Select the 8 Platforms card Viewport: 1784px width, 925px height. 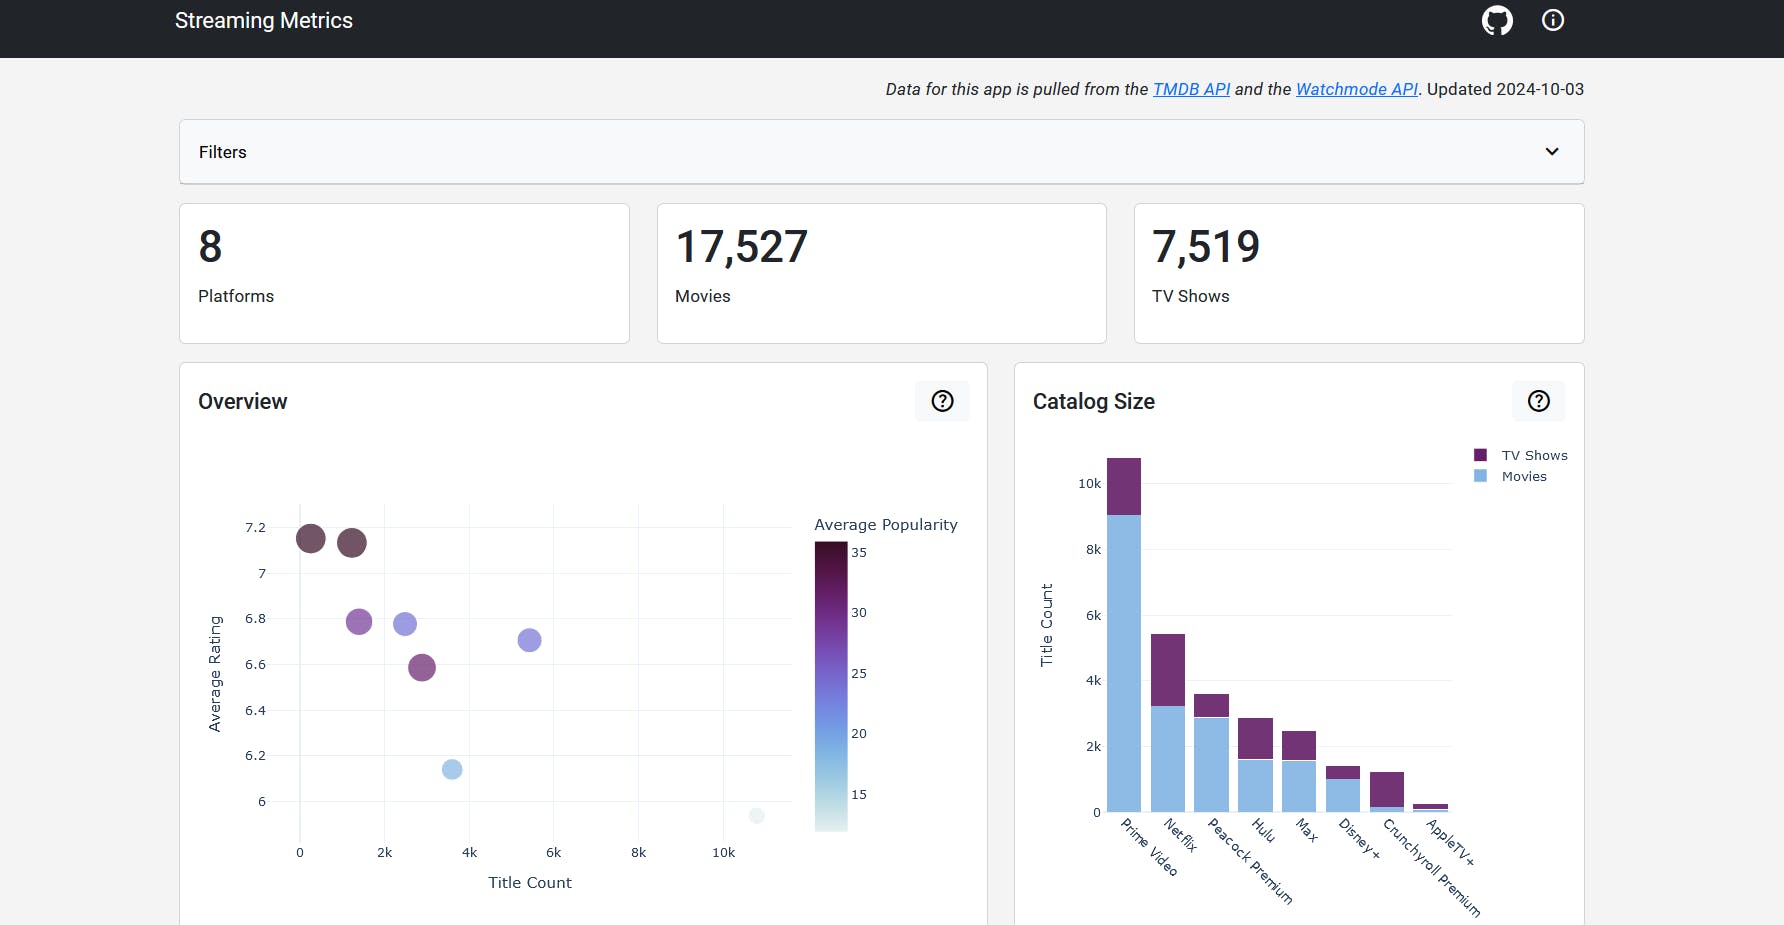(x=404, y=273)
